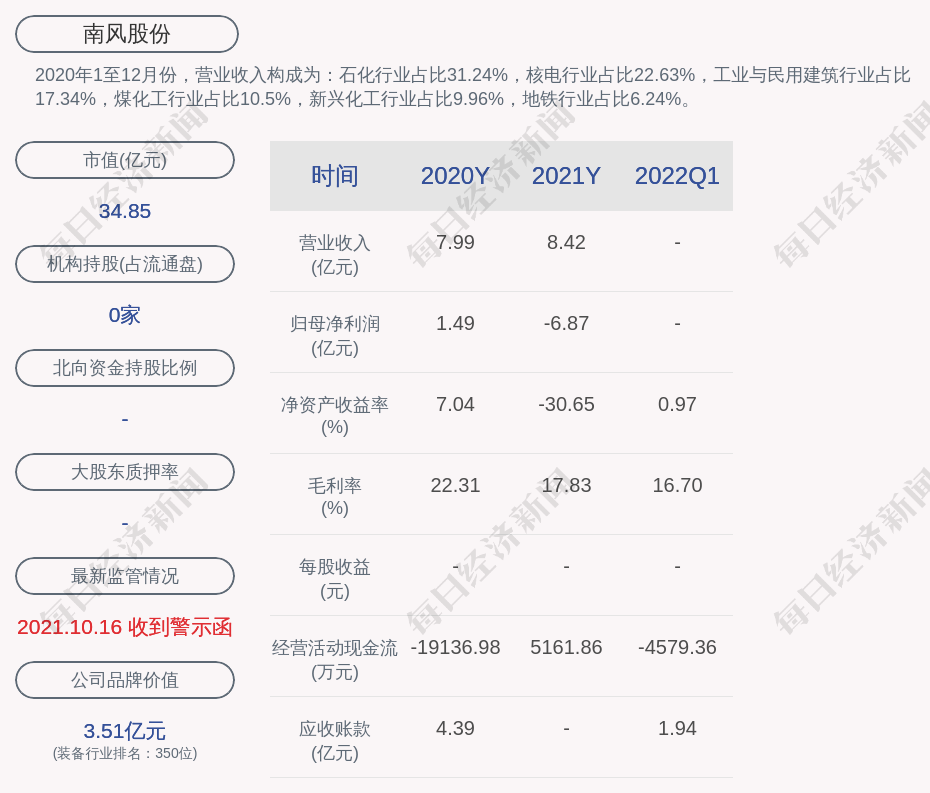Select the 2020Y column header

tap(455, 176)
